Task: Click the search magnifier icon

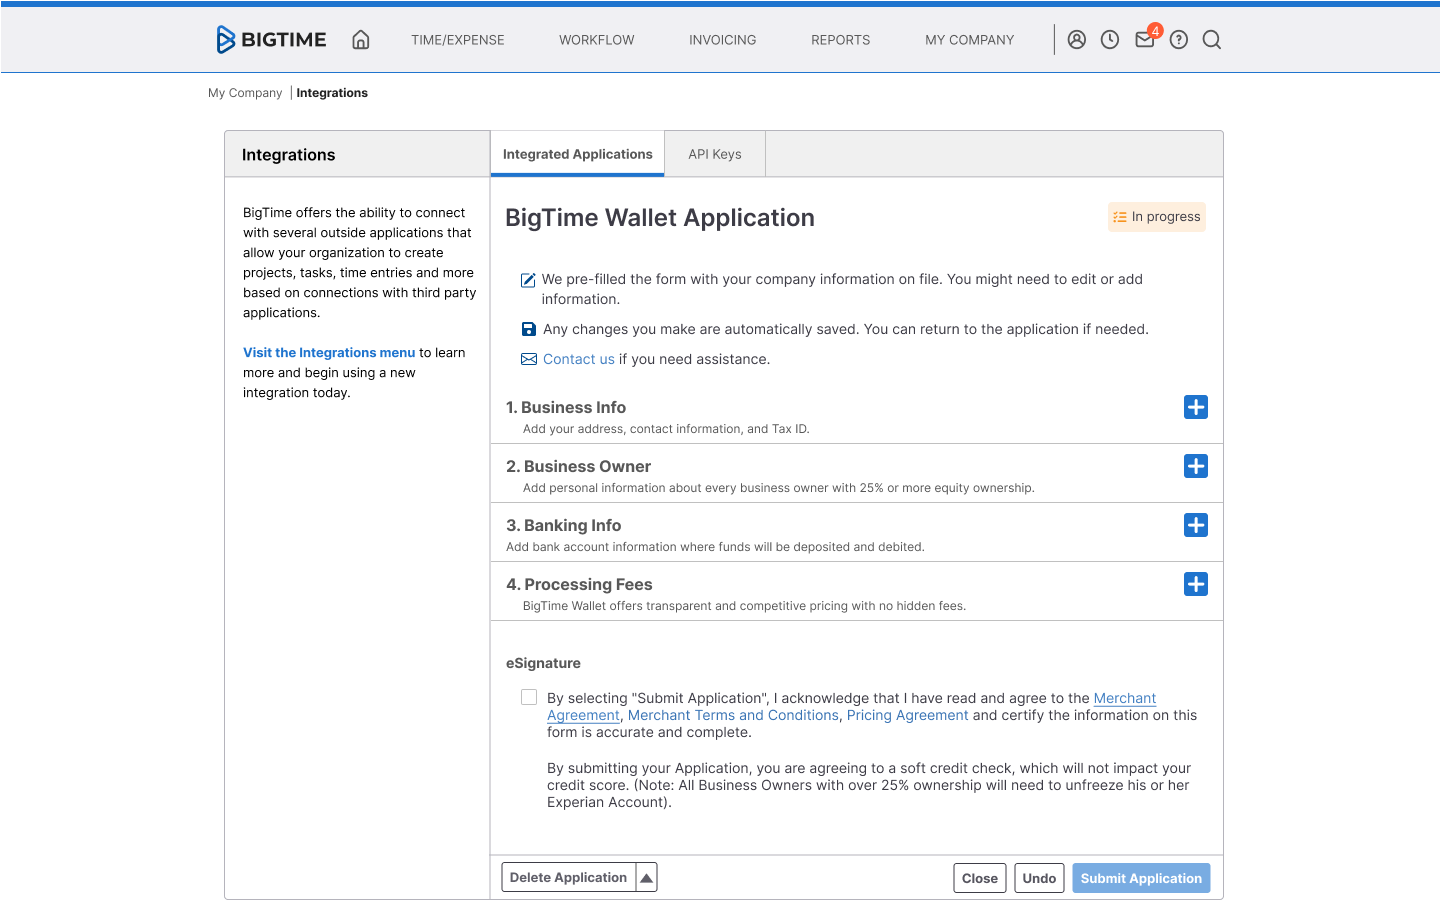Action: (x=1212, y=40)
